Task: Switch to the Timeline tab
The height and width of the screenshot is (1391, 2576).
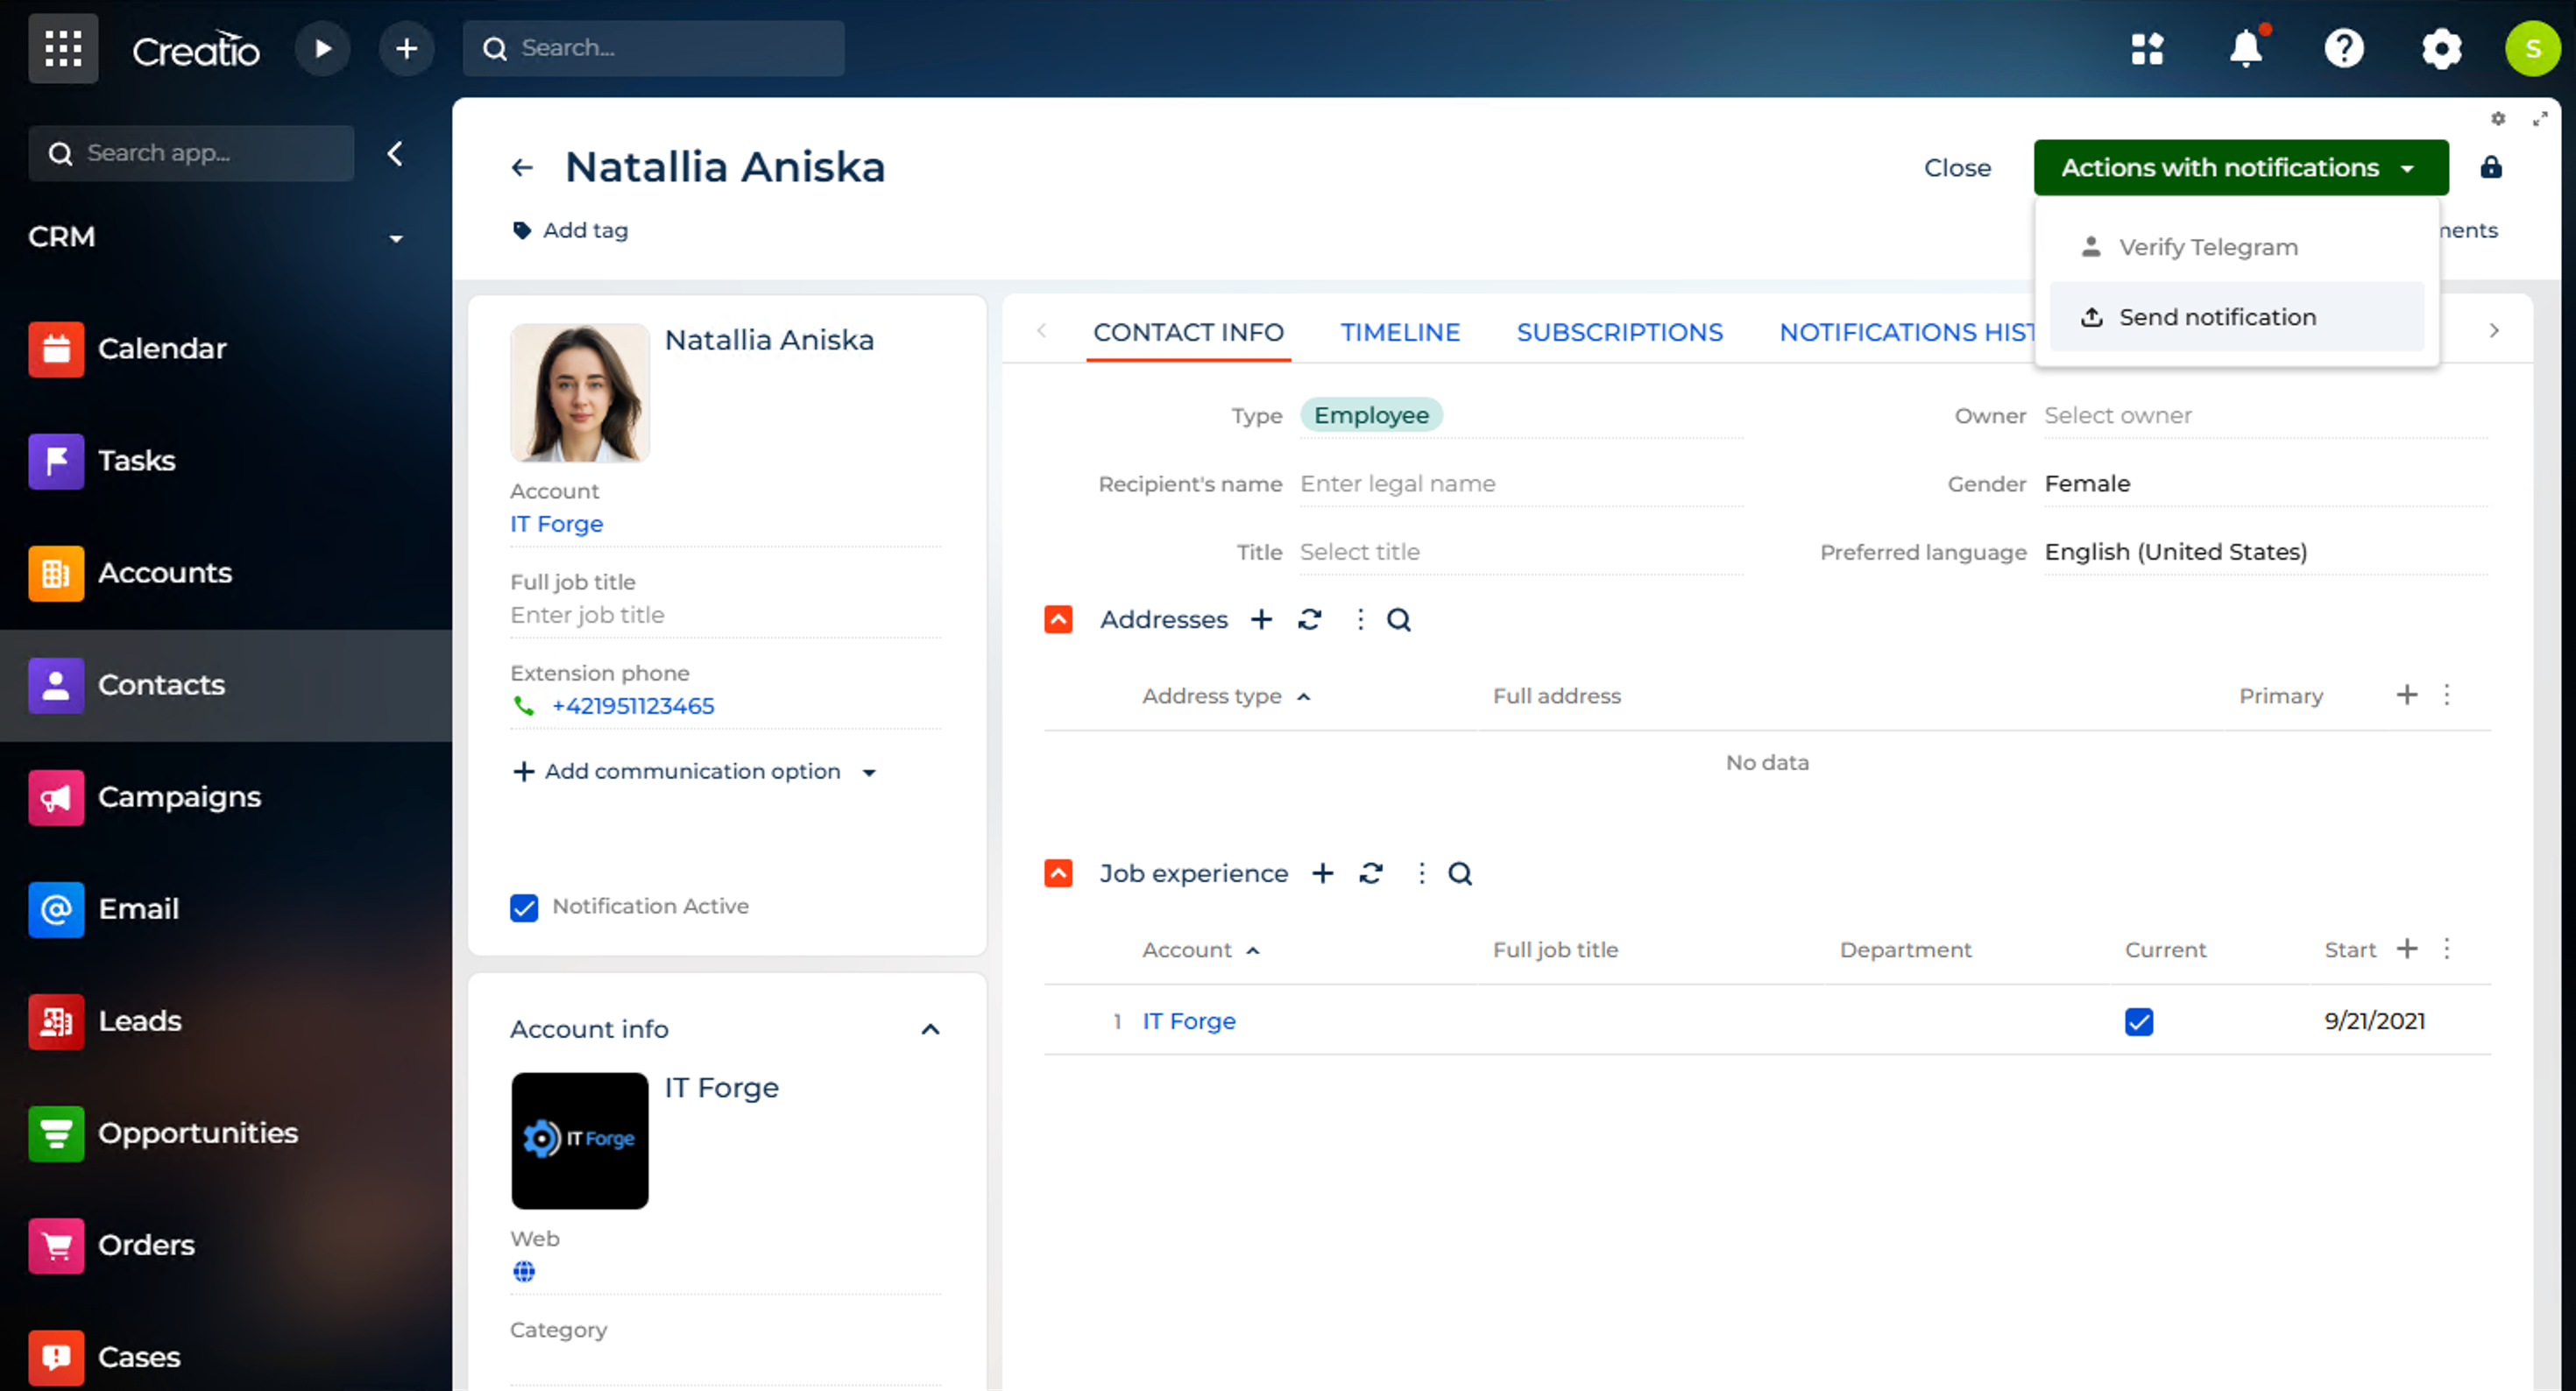Action: (x=1399, y=332)
